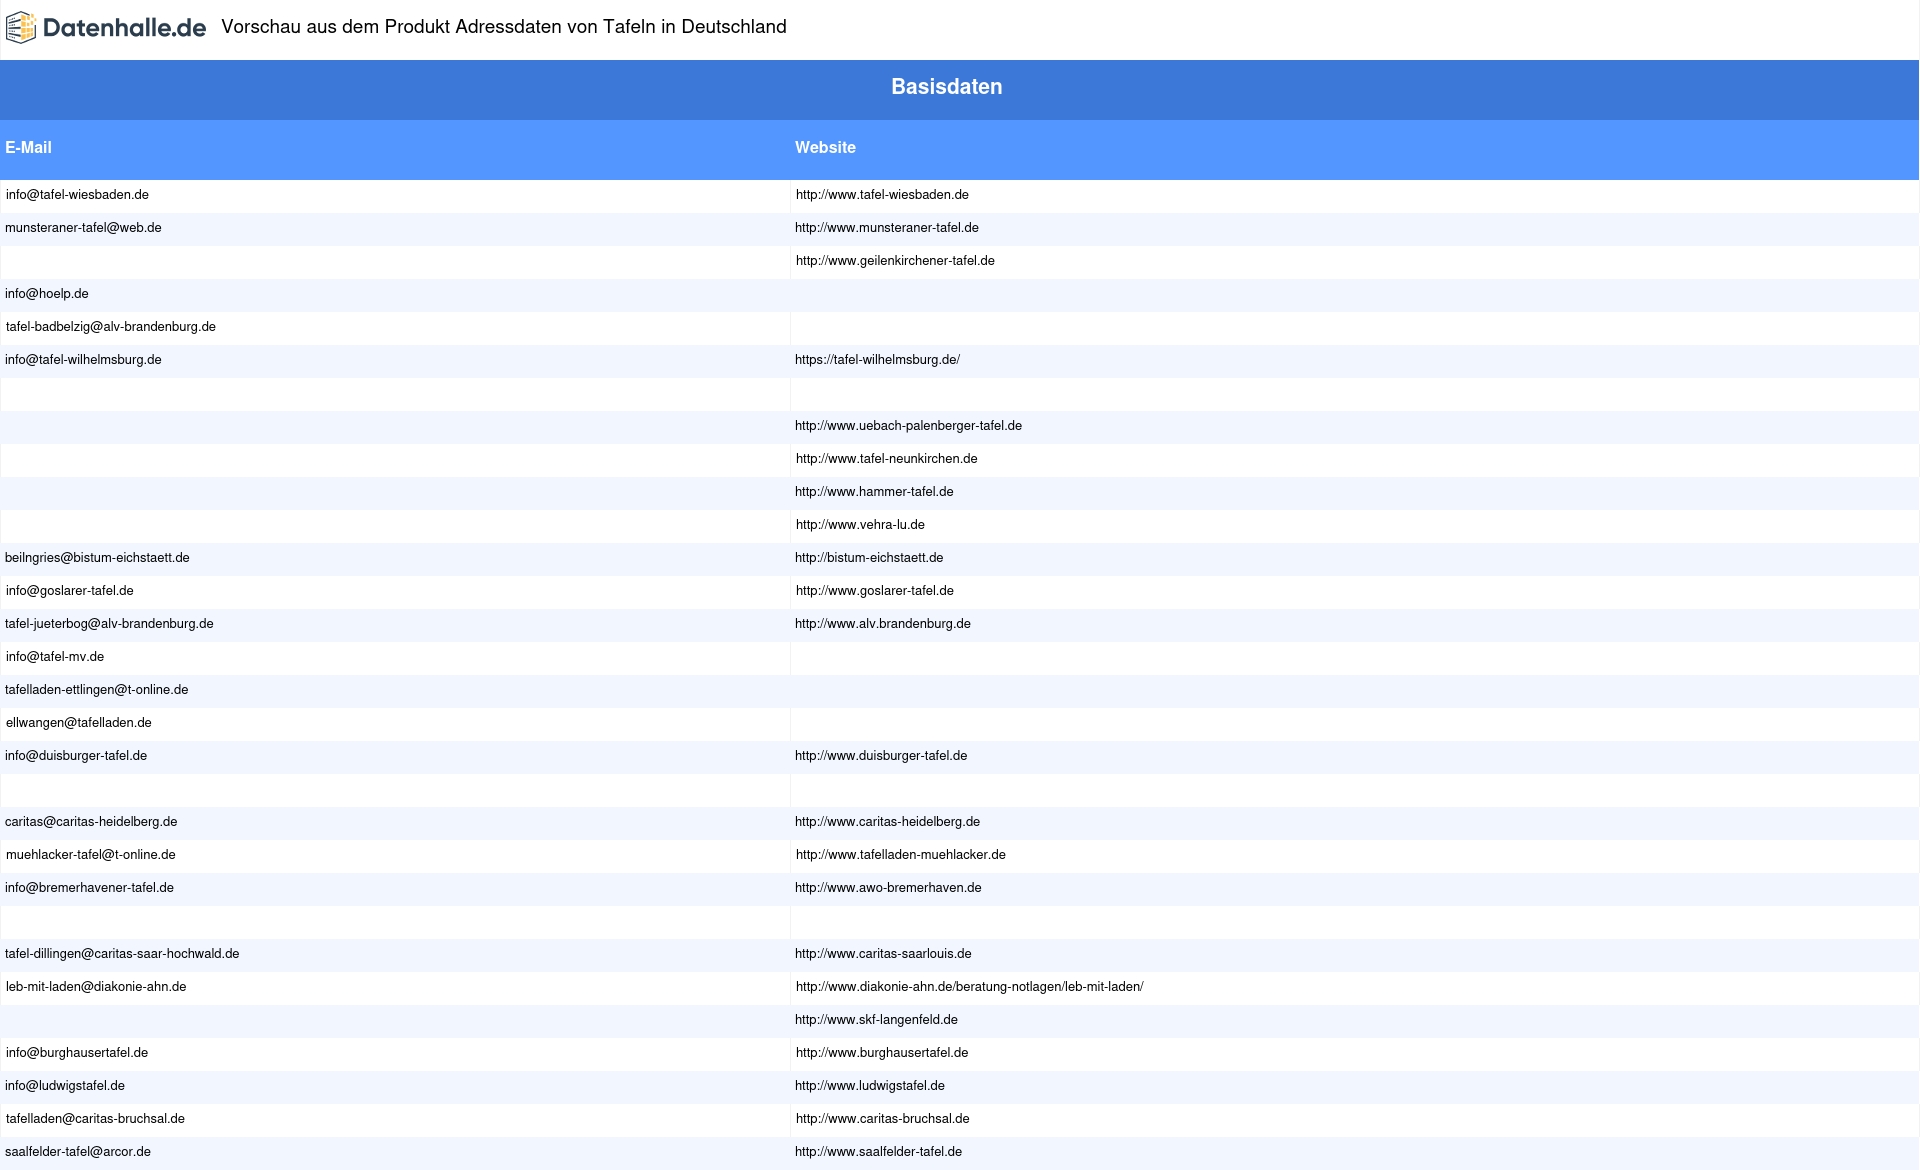Image resolution: width=1920 pixels, height=1170 pixels.
Task: Click website http://www.vehra-lu.de
Action: point(860,525)
